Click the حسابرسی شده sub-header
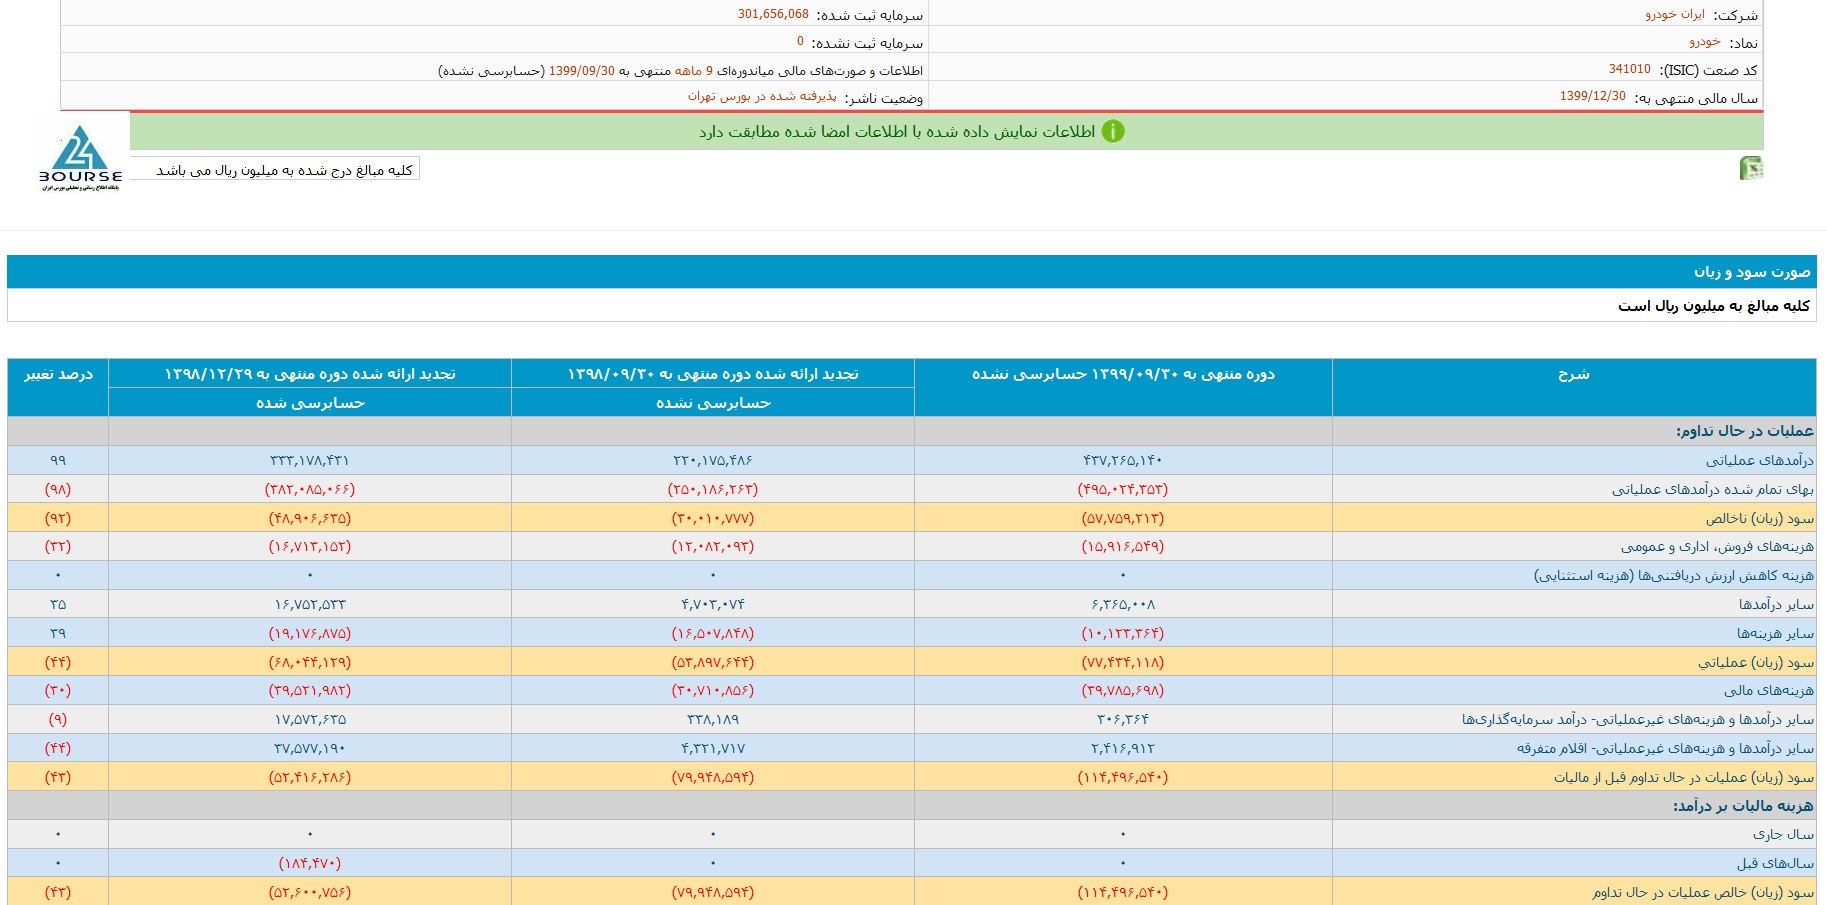Screen dimensions: 1827x905 [310, 402]
